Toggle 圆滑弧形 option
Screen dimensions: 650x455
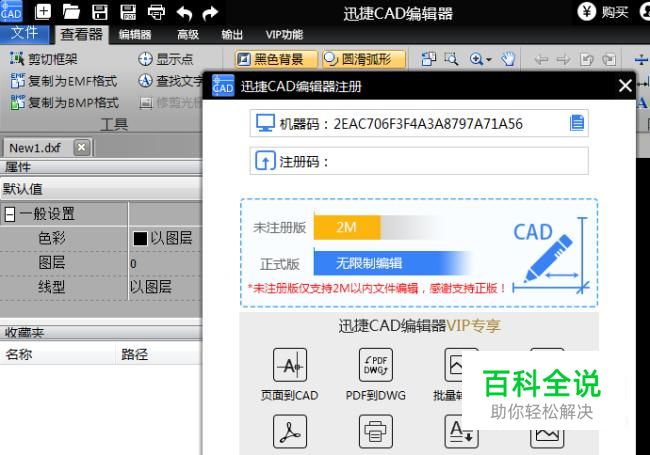coord(364,59)
